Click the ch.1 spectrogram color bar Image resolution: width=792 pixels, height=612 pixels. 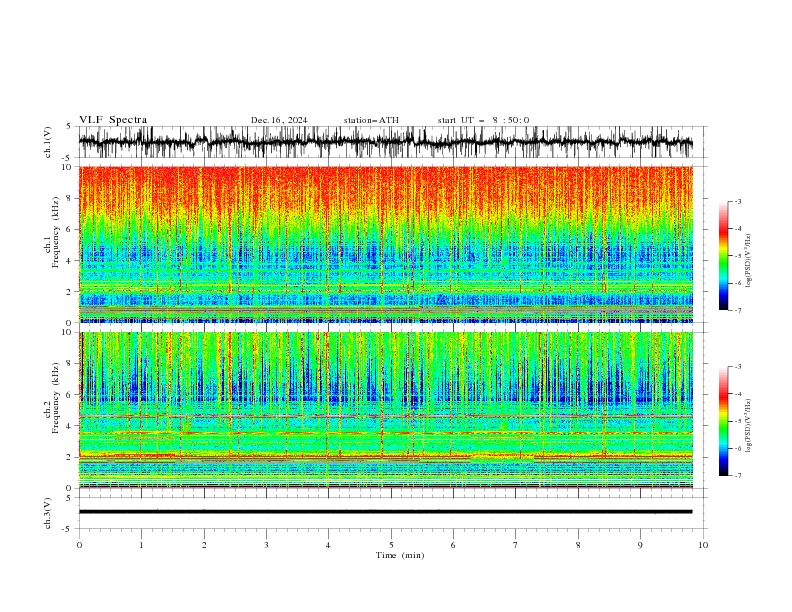[x=723, y=256]
